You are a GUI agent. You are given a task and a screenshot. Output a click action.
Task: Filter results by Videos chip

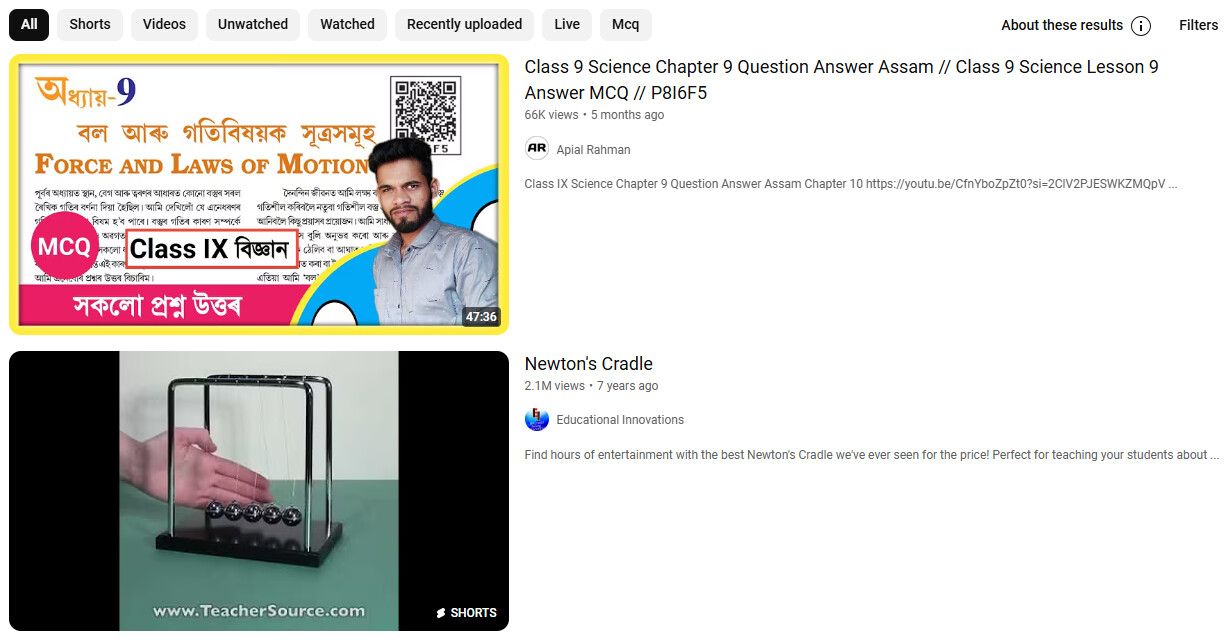click(164, 24)
